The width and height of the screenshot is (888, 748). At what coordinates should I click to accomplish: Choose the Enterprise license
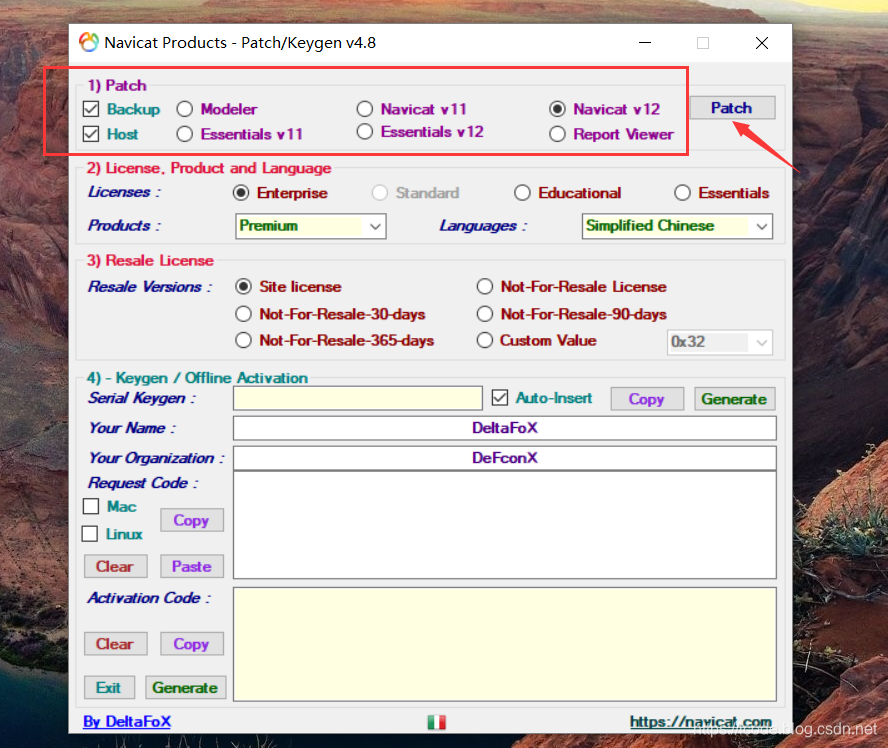tap(241, 193)
